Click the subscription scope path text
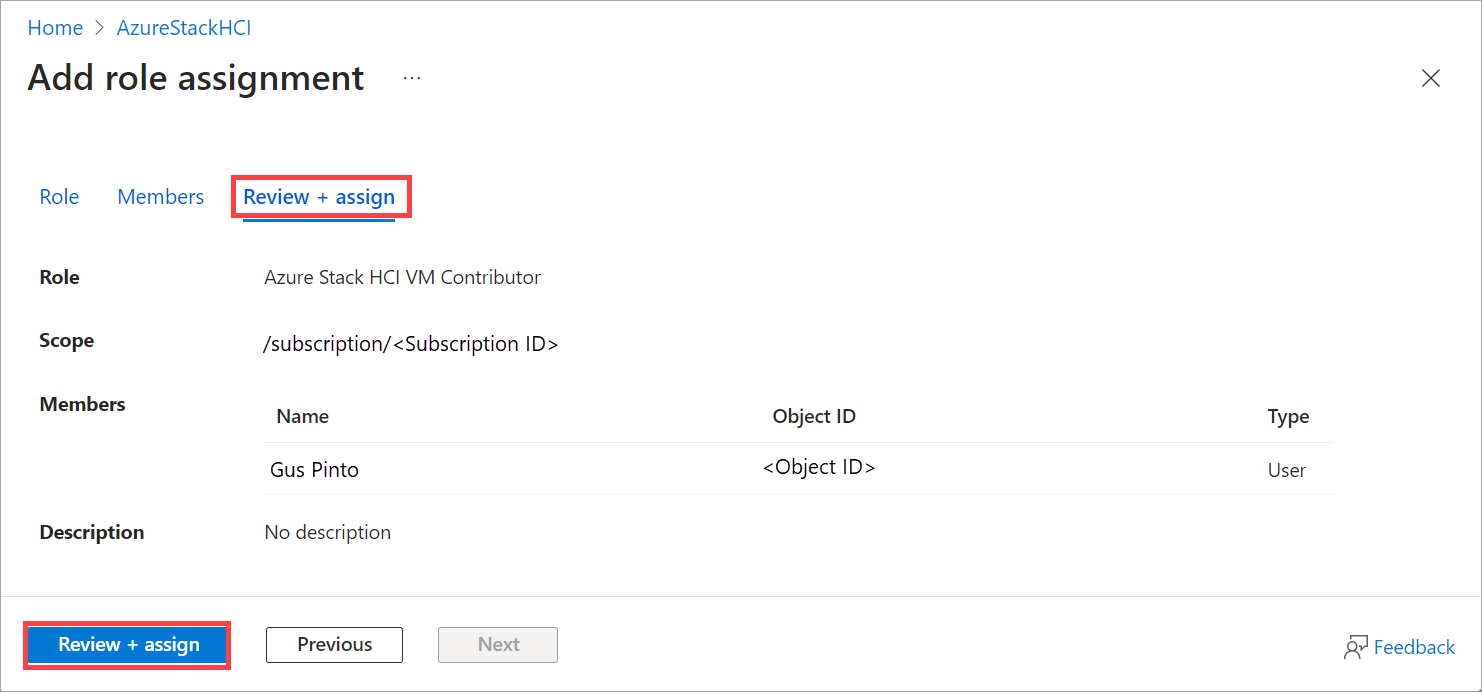The image size is (1482, 692). coord(411,344)
